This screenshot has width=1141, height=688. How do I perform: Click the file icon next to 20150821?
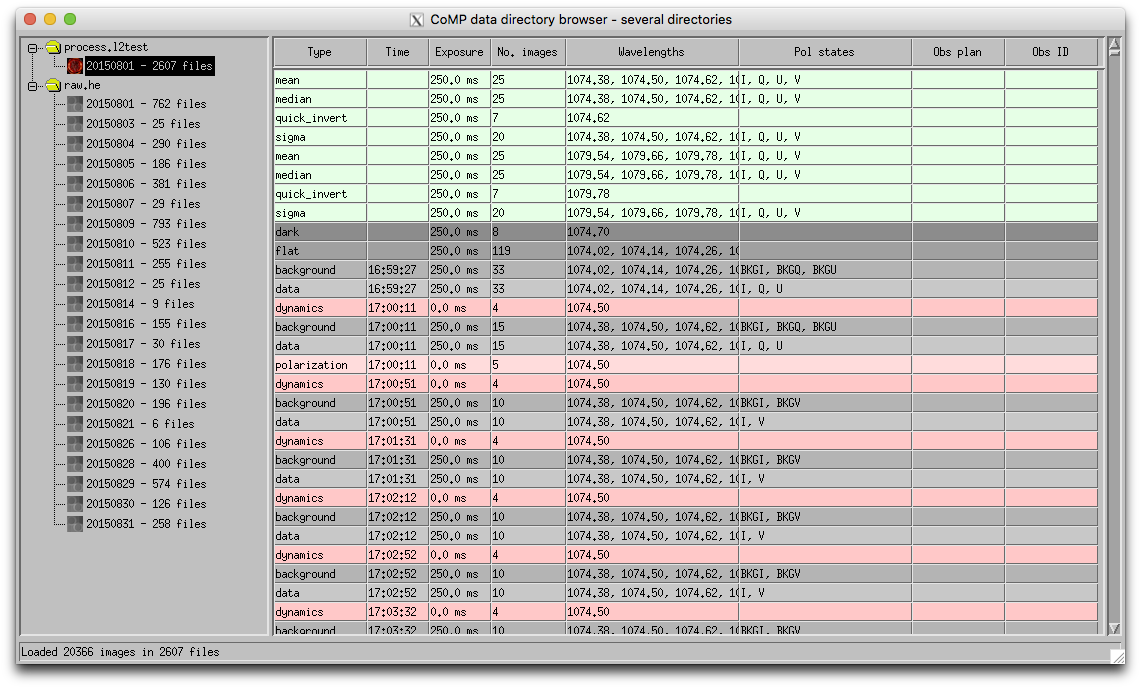(x=75, y=424)
